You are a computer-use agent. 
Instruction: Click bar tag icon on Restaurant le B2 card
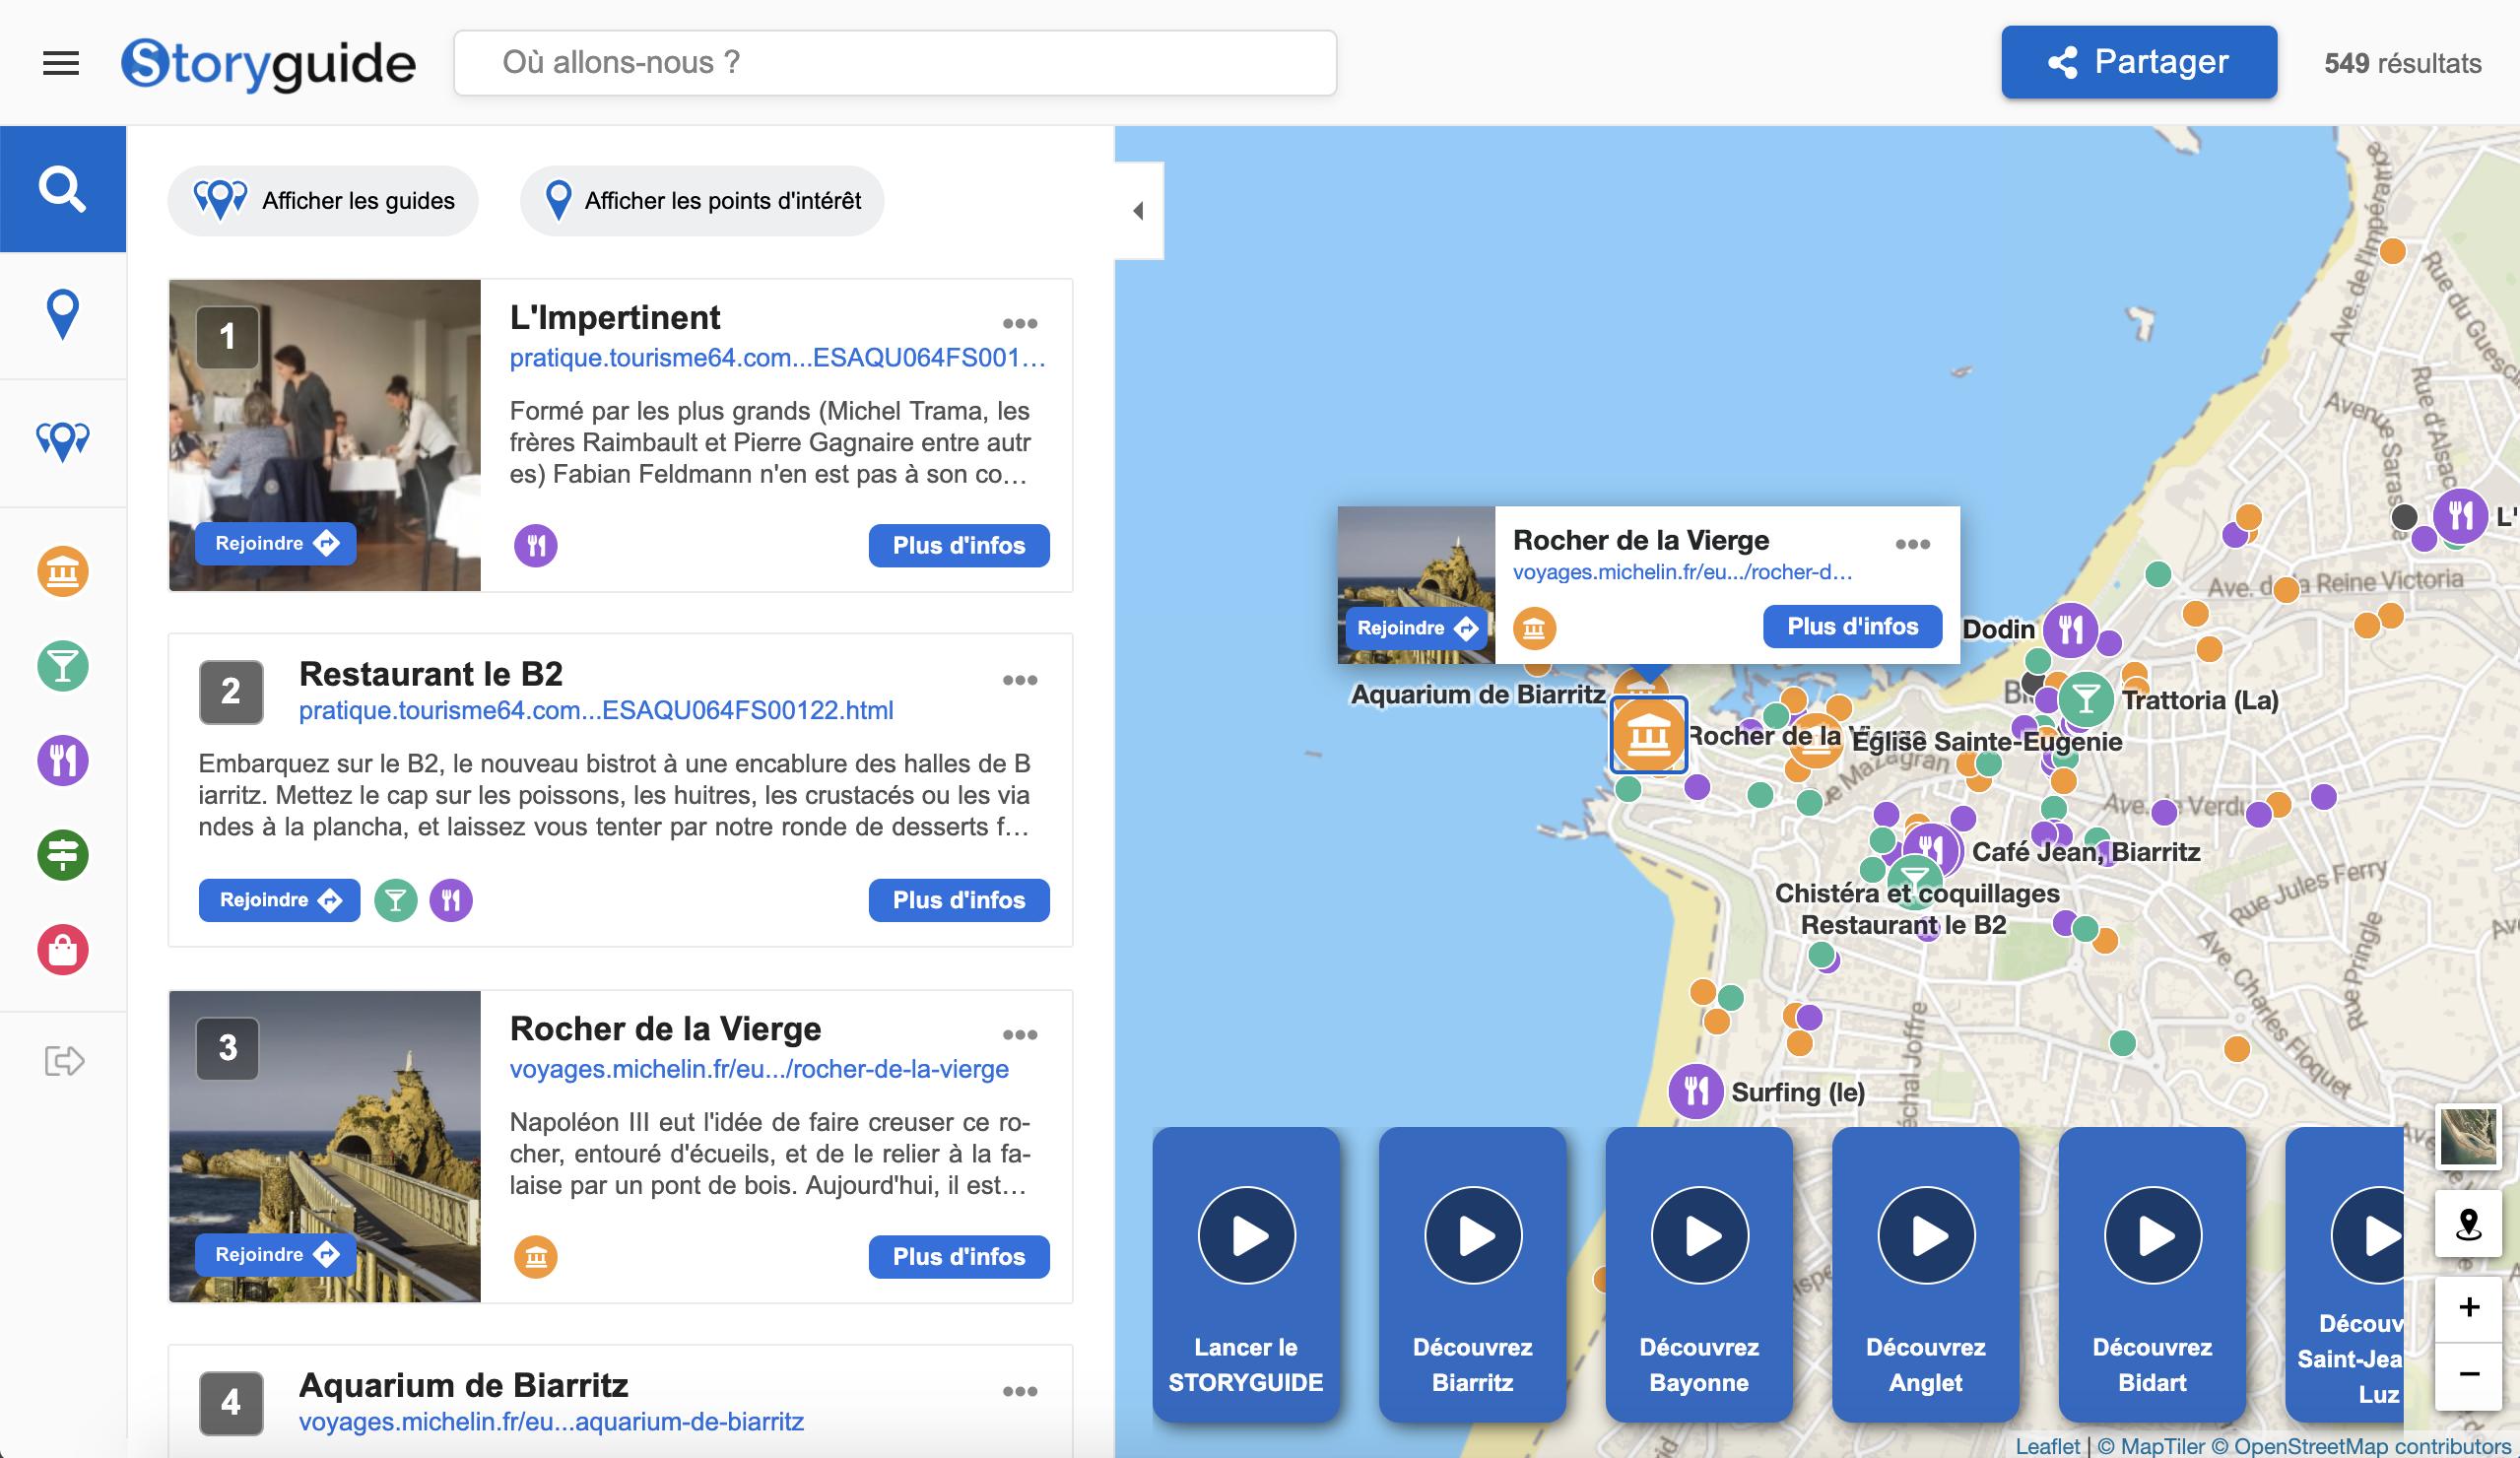pyautogui.click(x=396, y=901)
